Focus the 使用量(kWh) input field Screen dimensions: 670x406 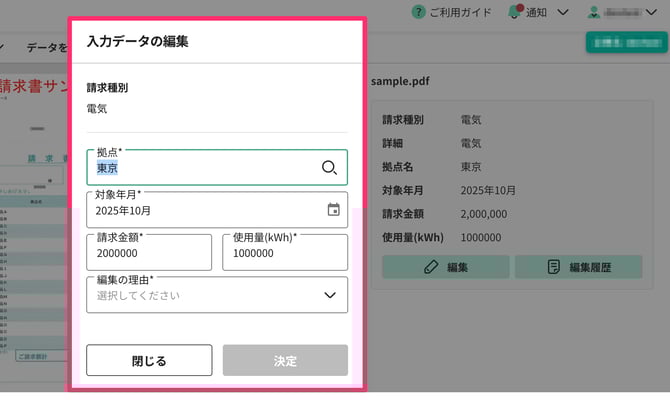click(284, 254)
